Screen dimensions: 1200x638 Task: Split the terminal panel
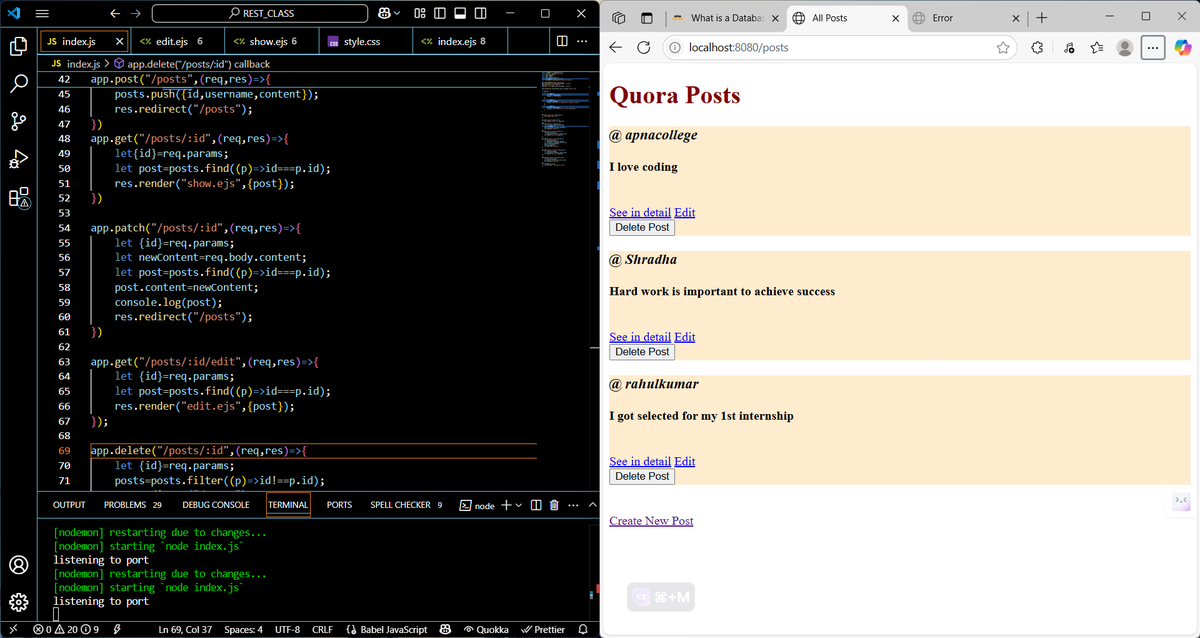point(536,505)
